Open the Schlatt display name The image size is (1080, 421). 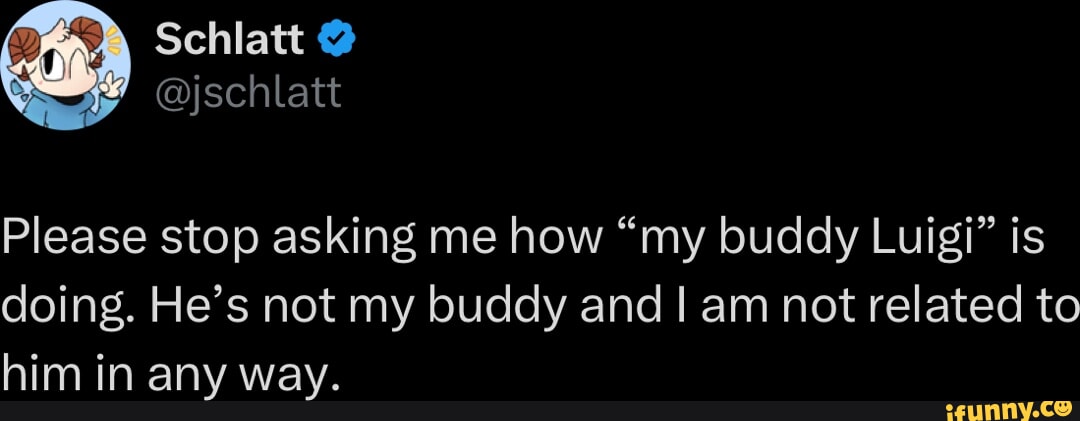coord(231,41)
